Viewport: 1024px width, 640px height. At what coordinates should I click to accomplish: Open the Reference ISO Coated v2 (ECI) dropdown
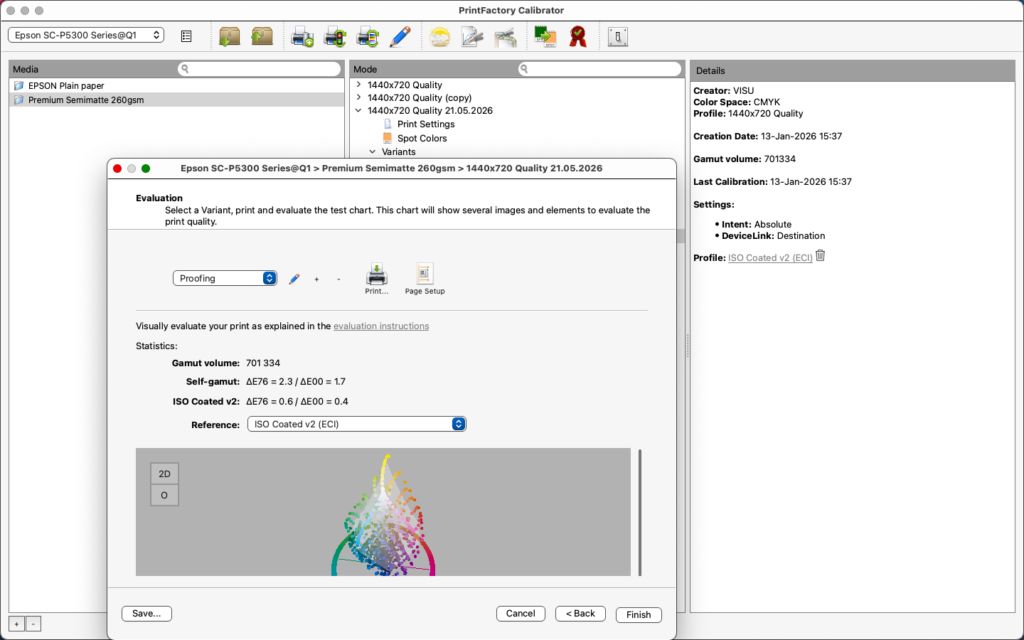tap(357, 424)
